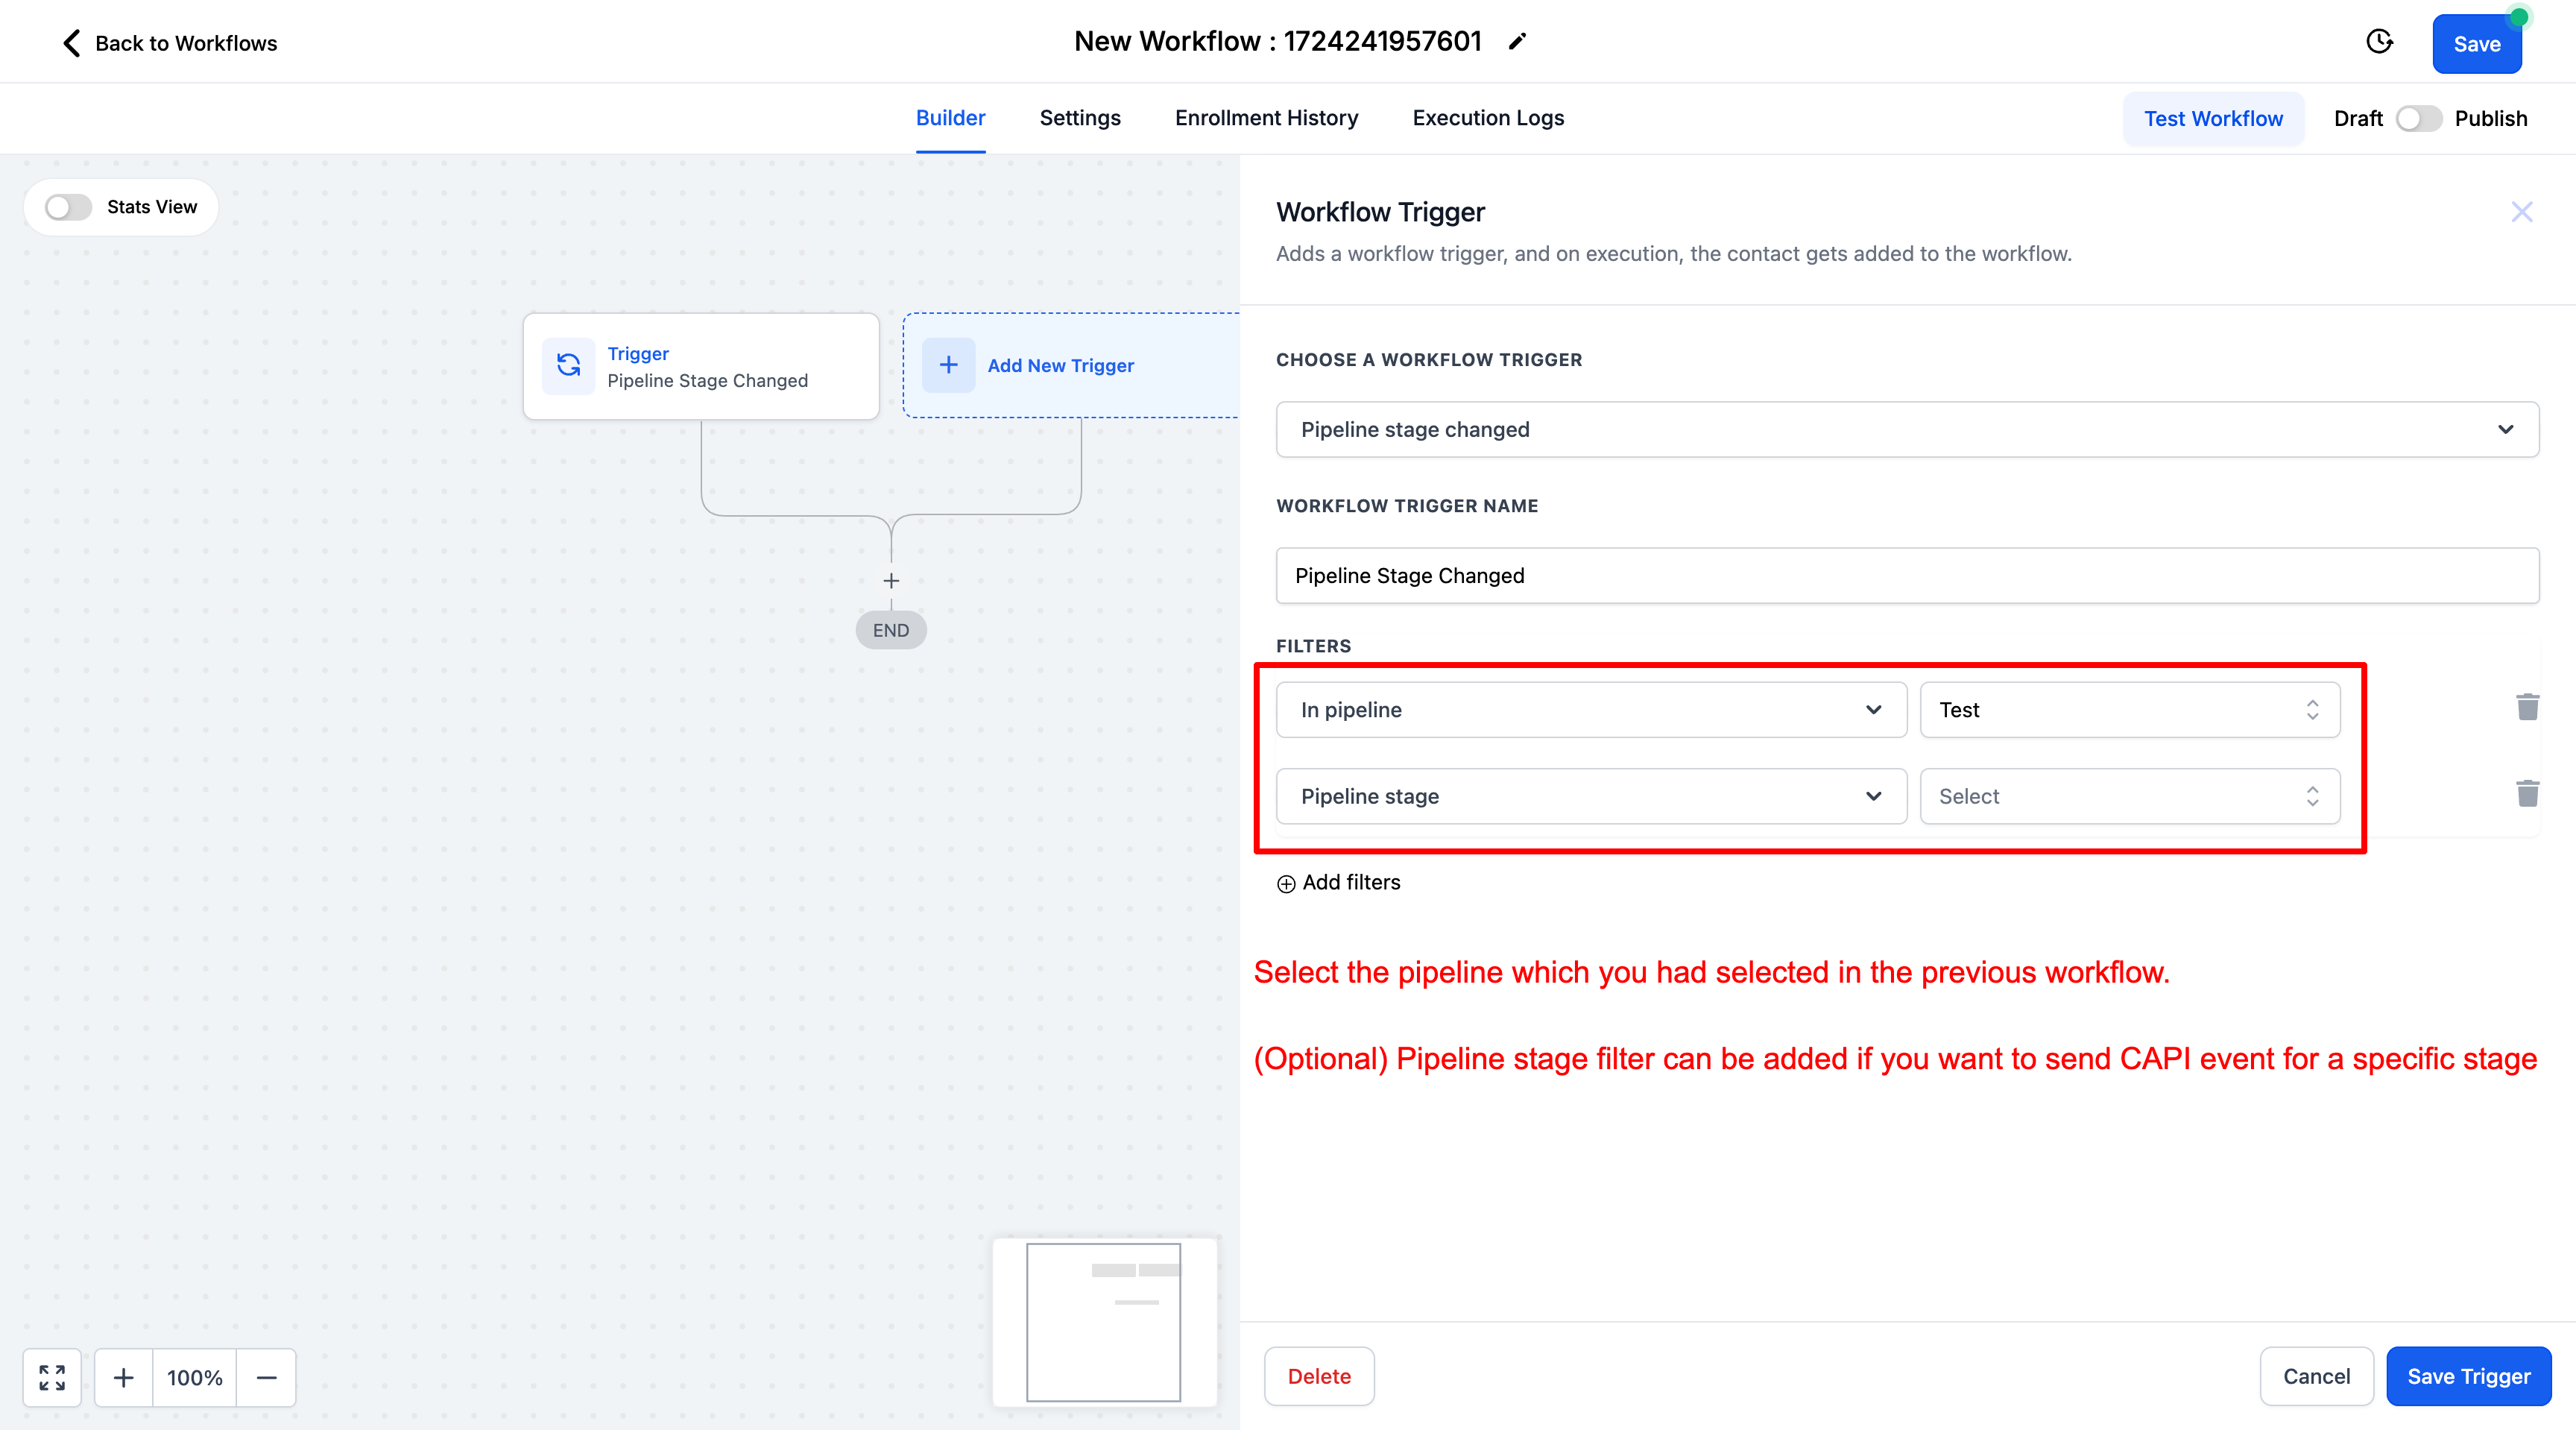Image resolution: width=2576 pixels, height=1430 pixels.
Task: Click plus icon above END node
Action: 891,581
